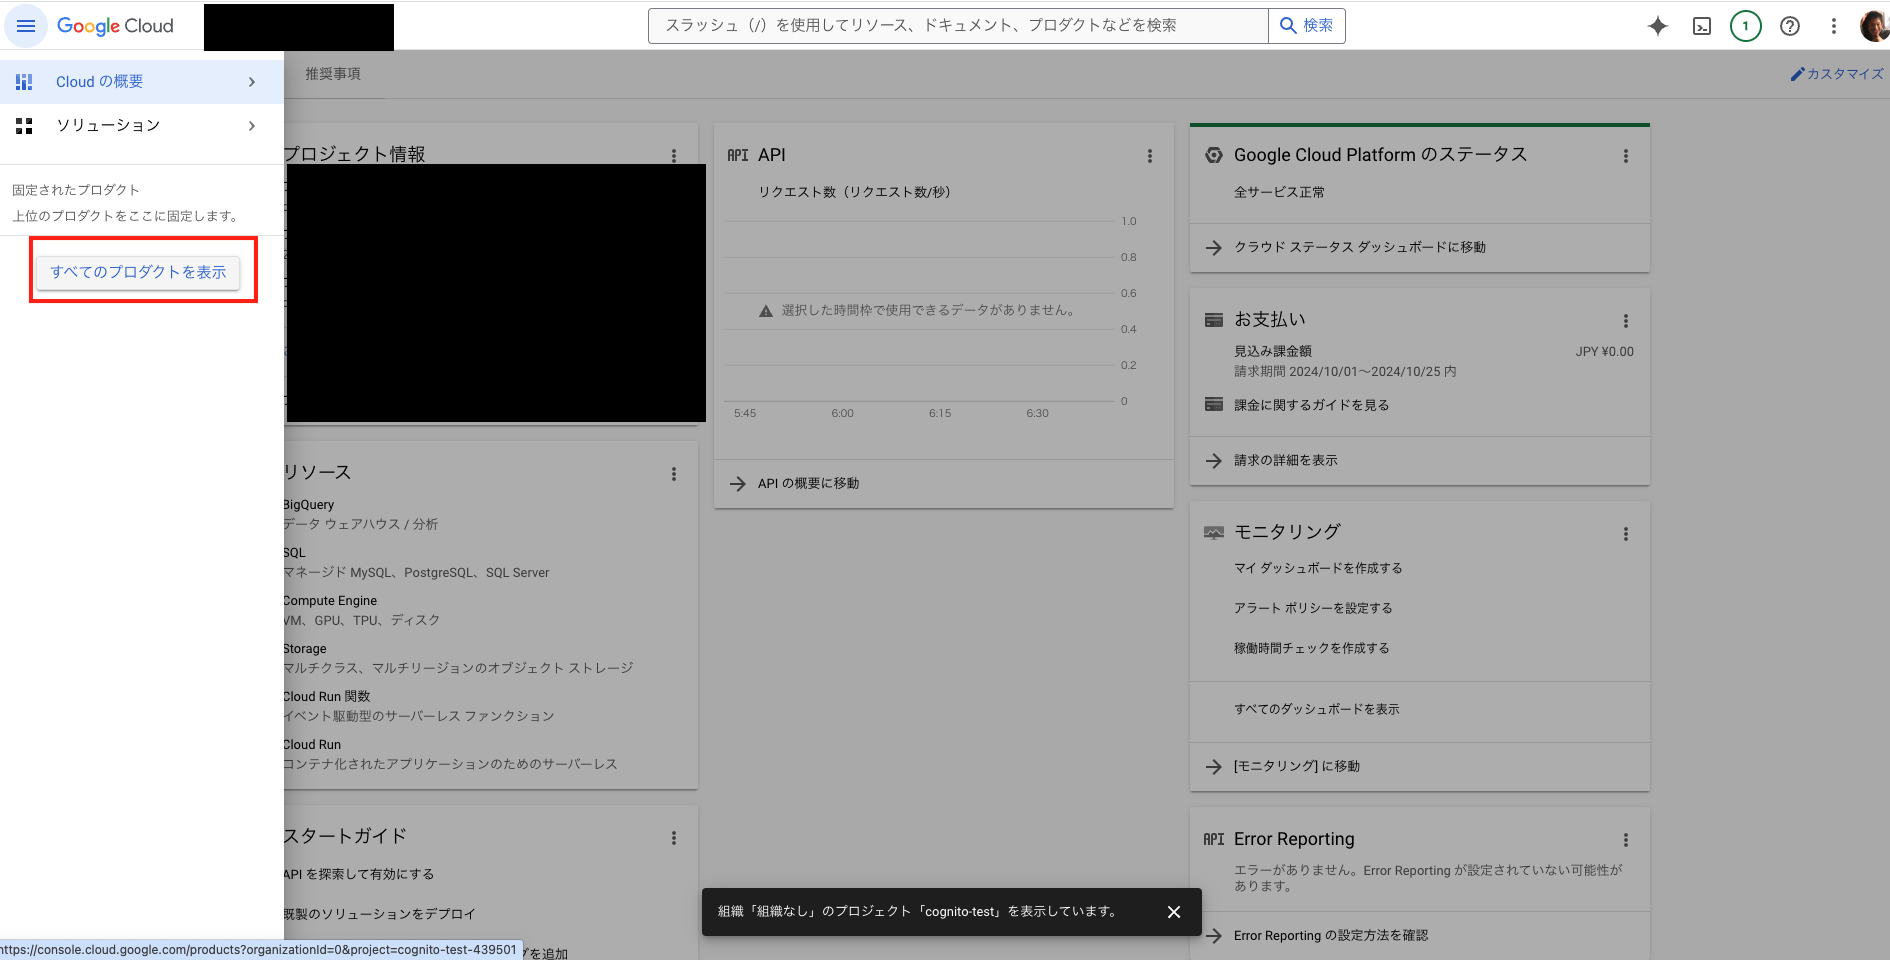Dismiss the cognito-test project notification toast
This screenshot has width=1890, height=960.
(1173, 912)
